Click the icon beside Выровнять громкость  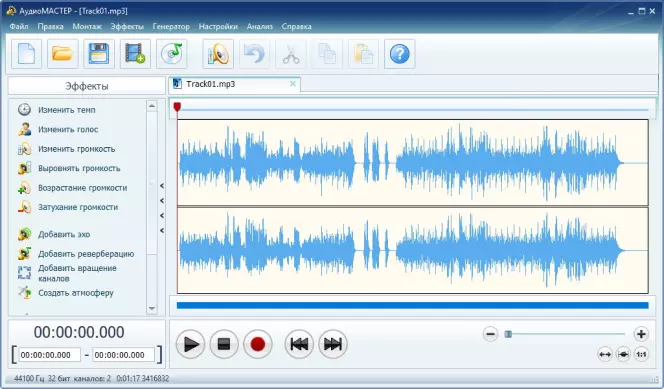[25, 168]
